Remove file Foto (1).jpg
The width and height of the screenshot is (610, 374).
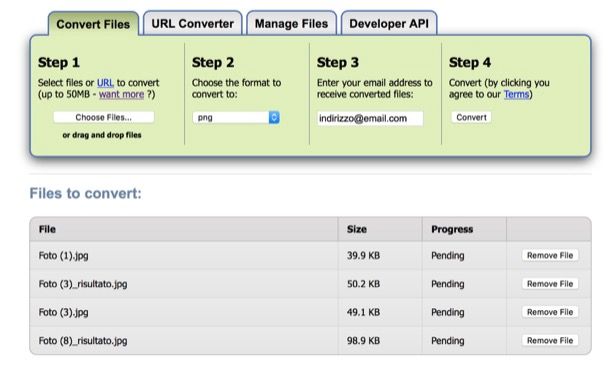click(x=550, y=255)
